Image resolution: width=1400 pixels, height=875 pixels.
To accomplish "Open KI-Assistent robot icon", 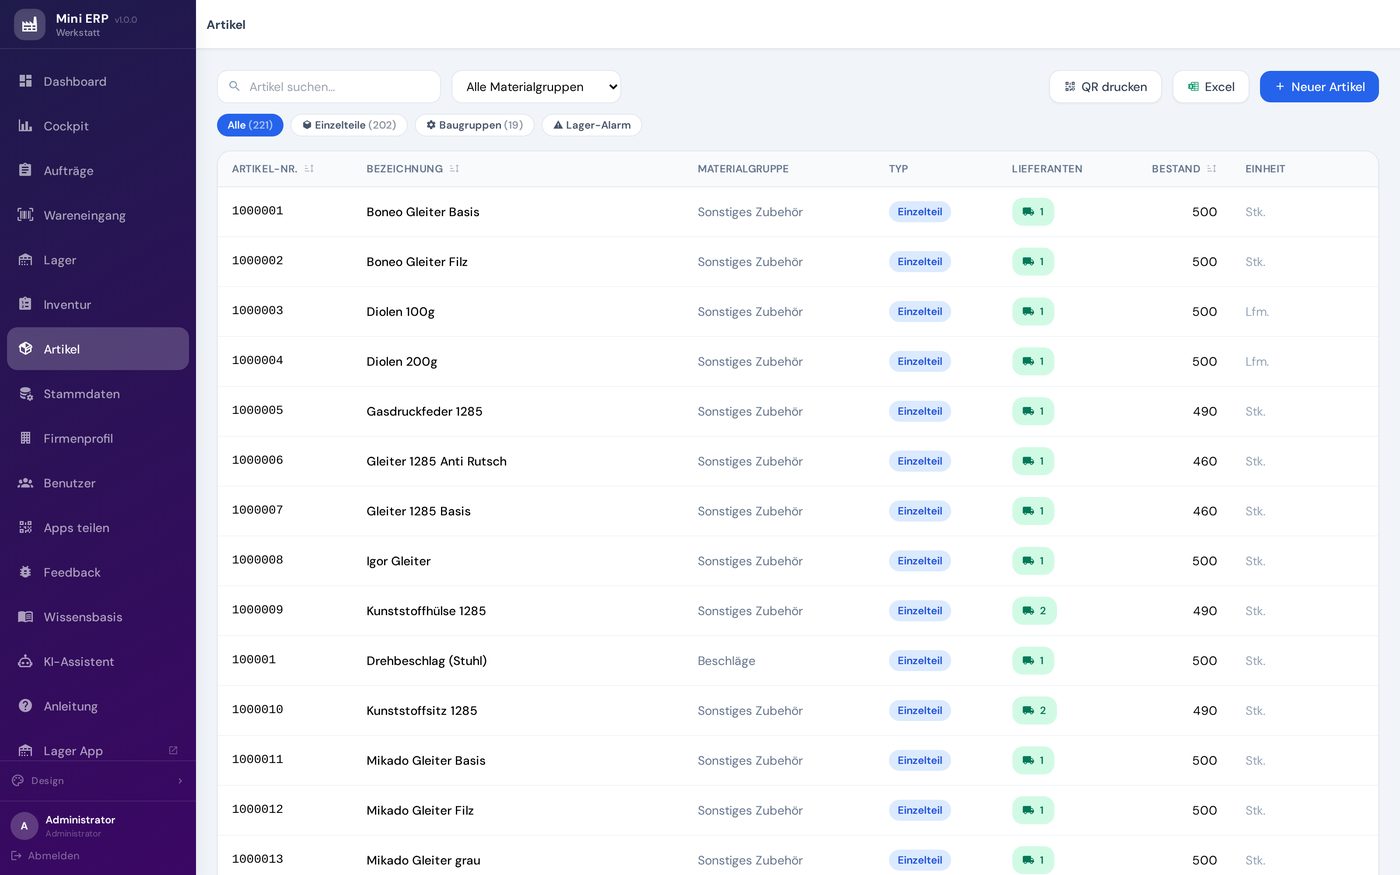I will 26,662.
